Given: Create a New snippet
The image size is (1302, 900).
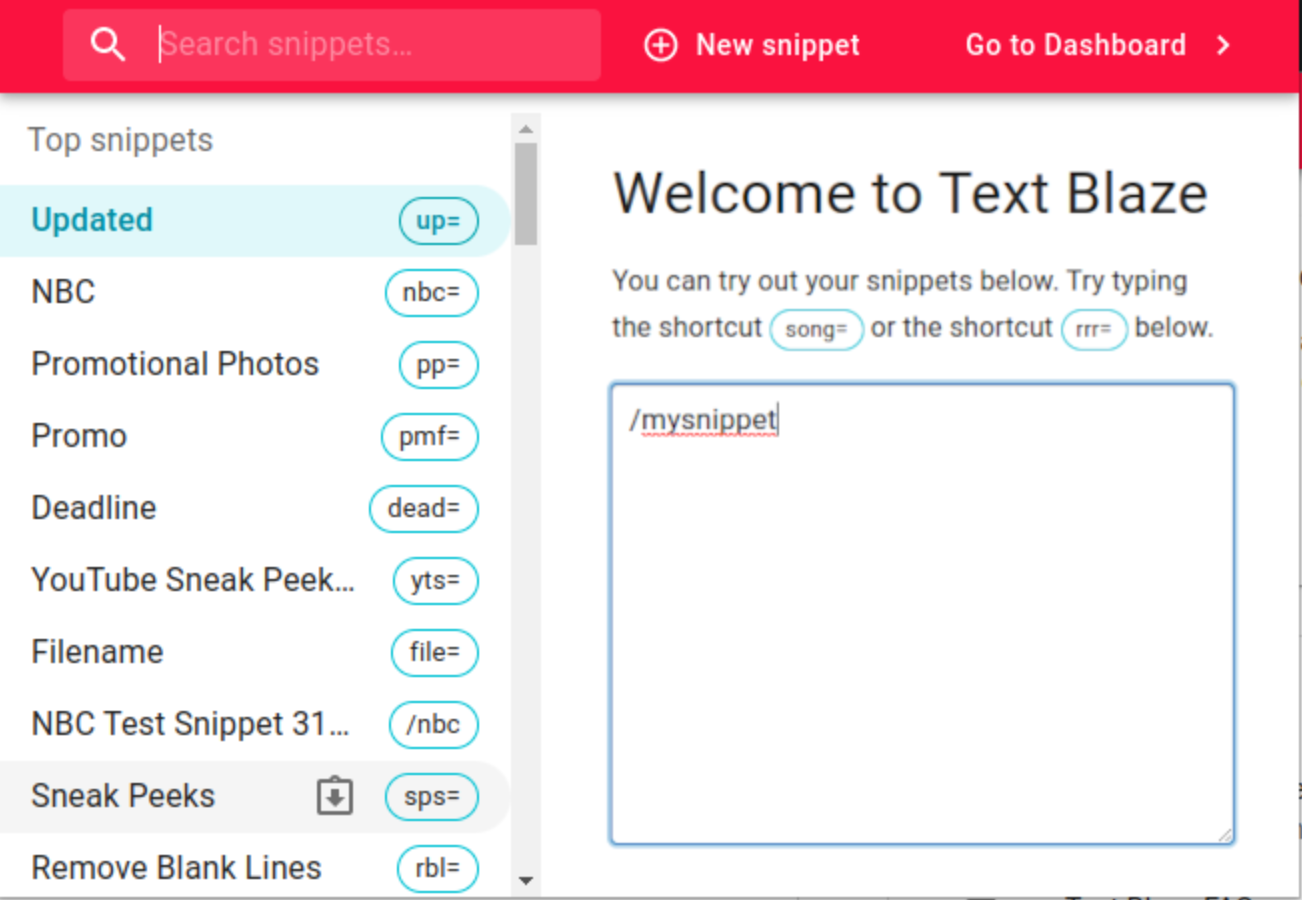Looking at the screenshot, I should 752,45.
